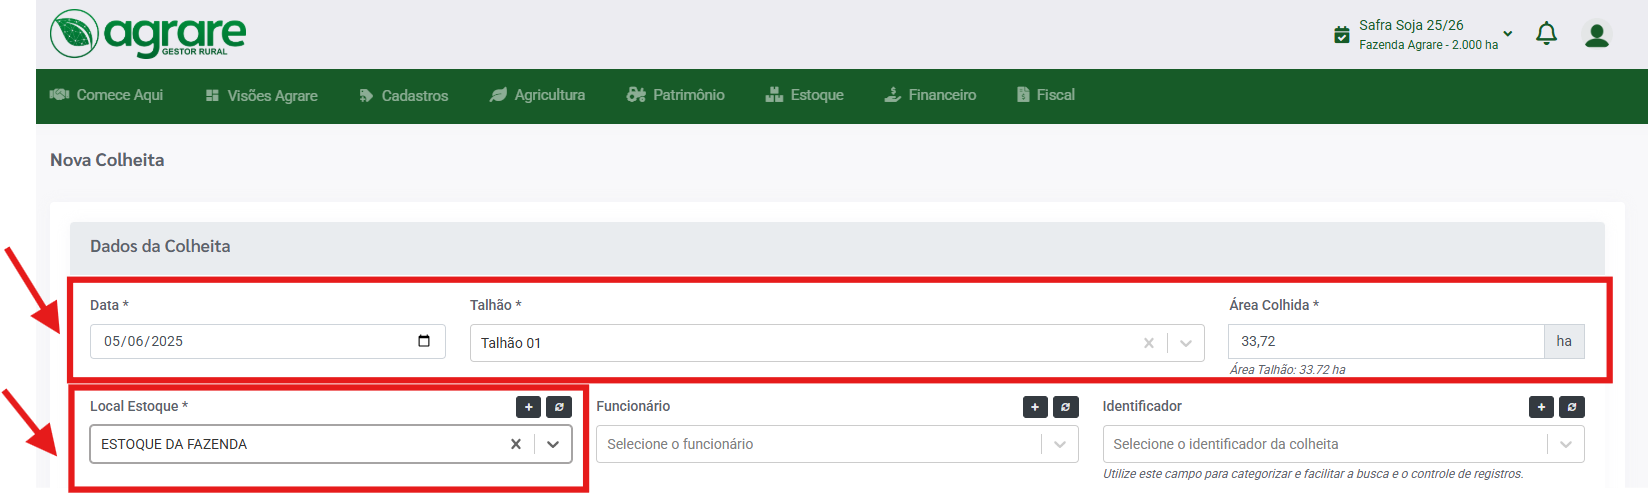This screenshot has width=1648, height=493.
Task: Expand the Local Estoque dropdown arrow
Action: click(x=553, y=444)
